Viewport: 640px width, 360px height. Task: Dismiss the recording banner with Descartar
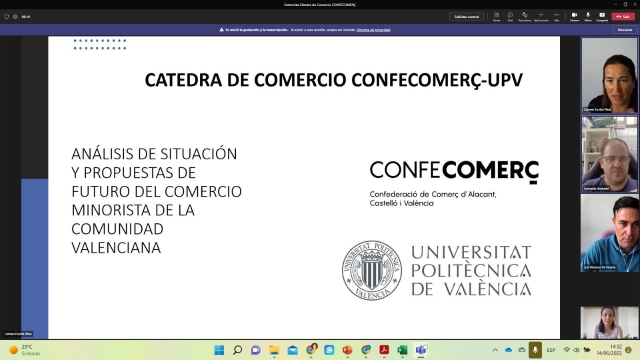624,30
